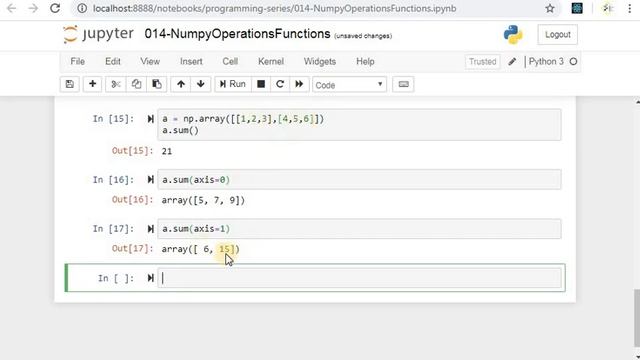The width and height of the screenshot is (640, 360).
Task: Reload the page with the refresh icon
Action: (x=55, y=8)
